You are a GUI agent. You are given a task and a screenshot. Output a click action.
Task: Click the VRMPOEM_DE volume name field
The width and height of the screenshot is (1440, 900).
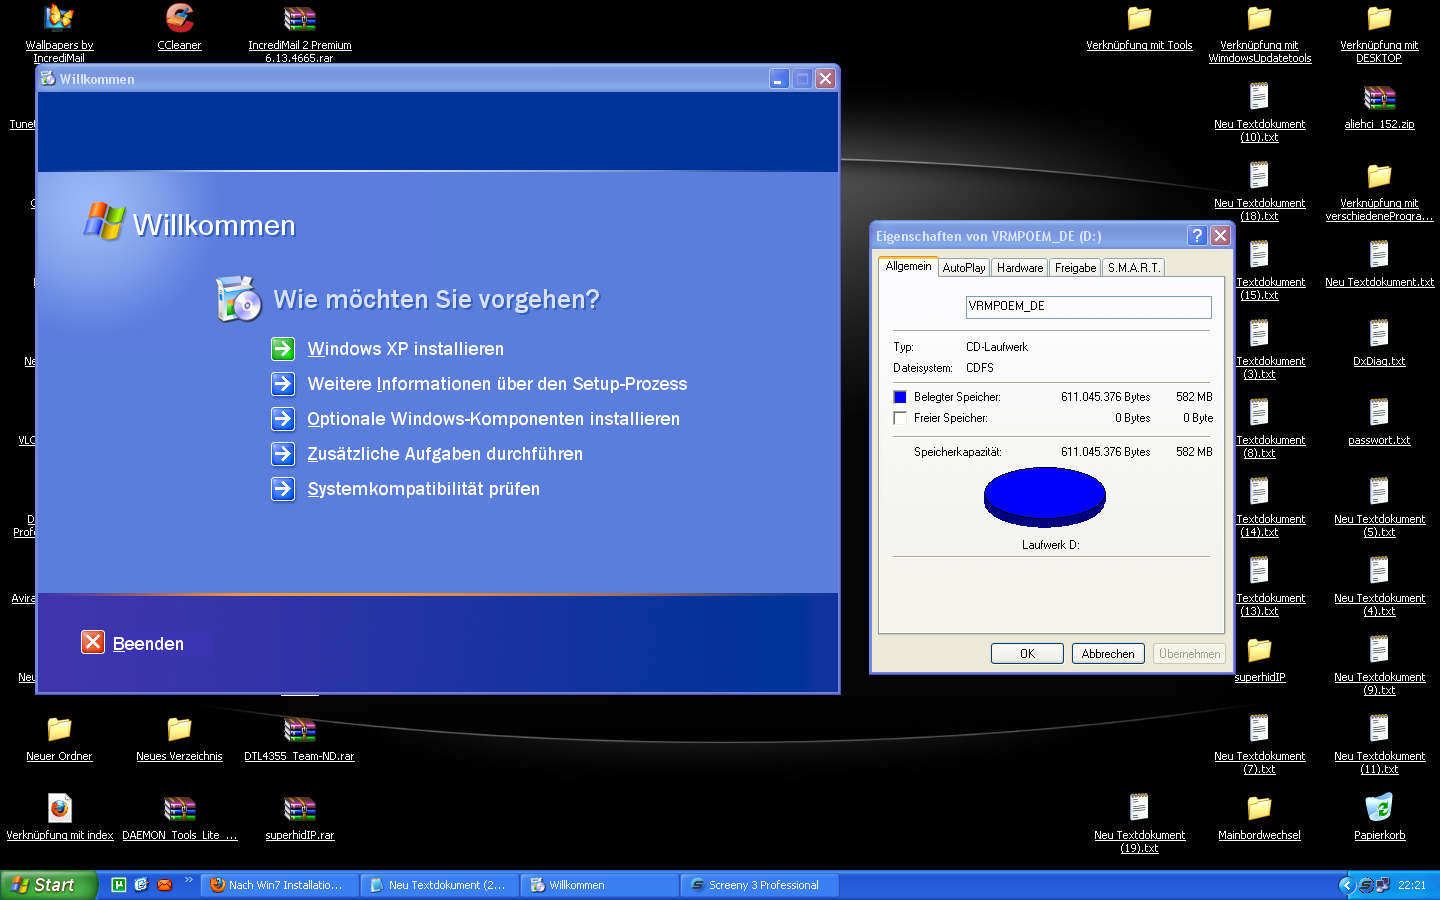1088,307
